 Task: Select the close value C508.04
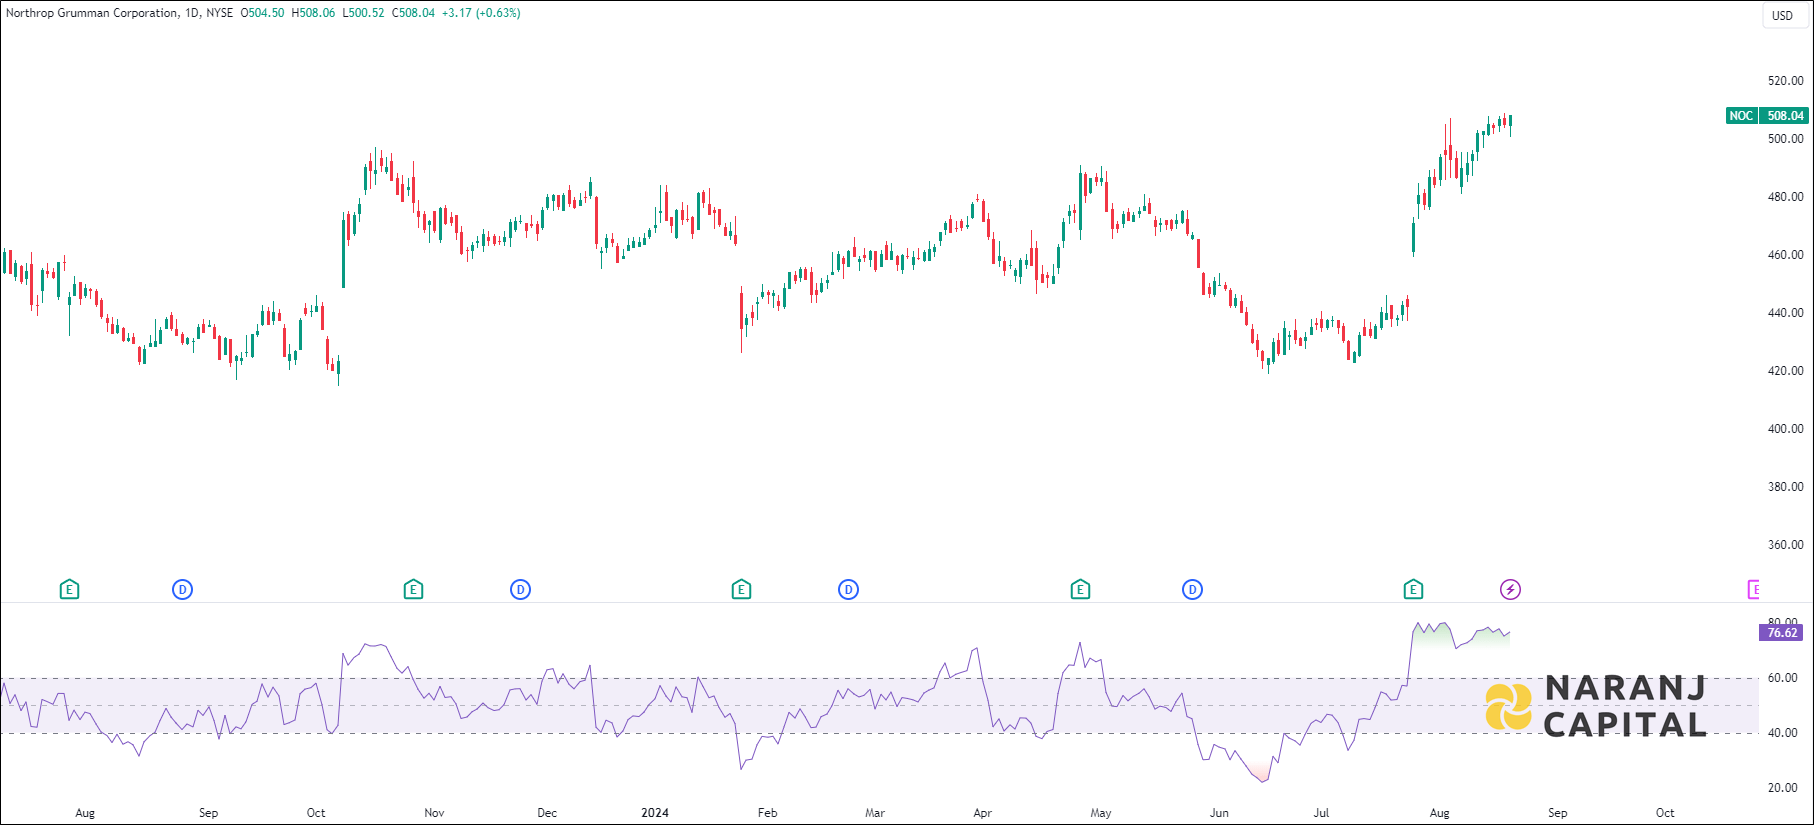point(413,13)
